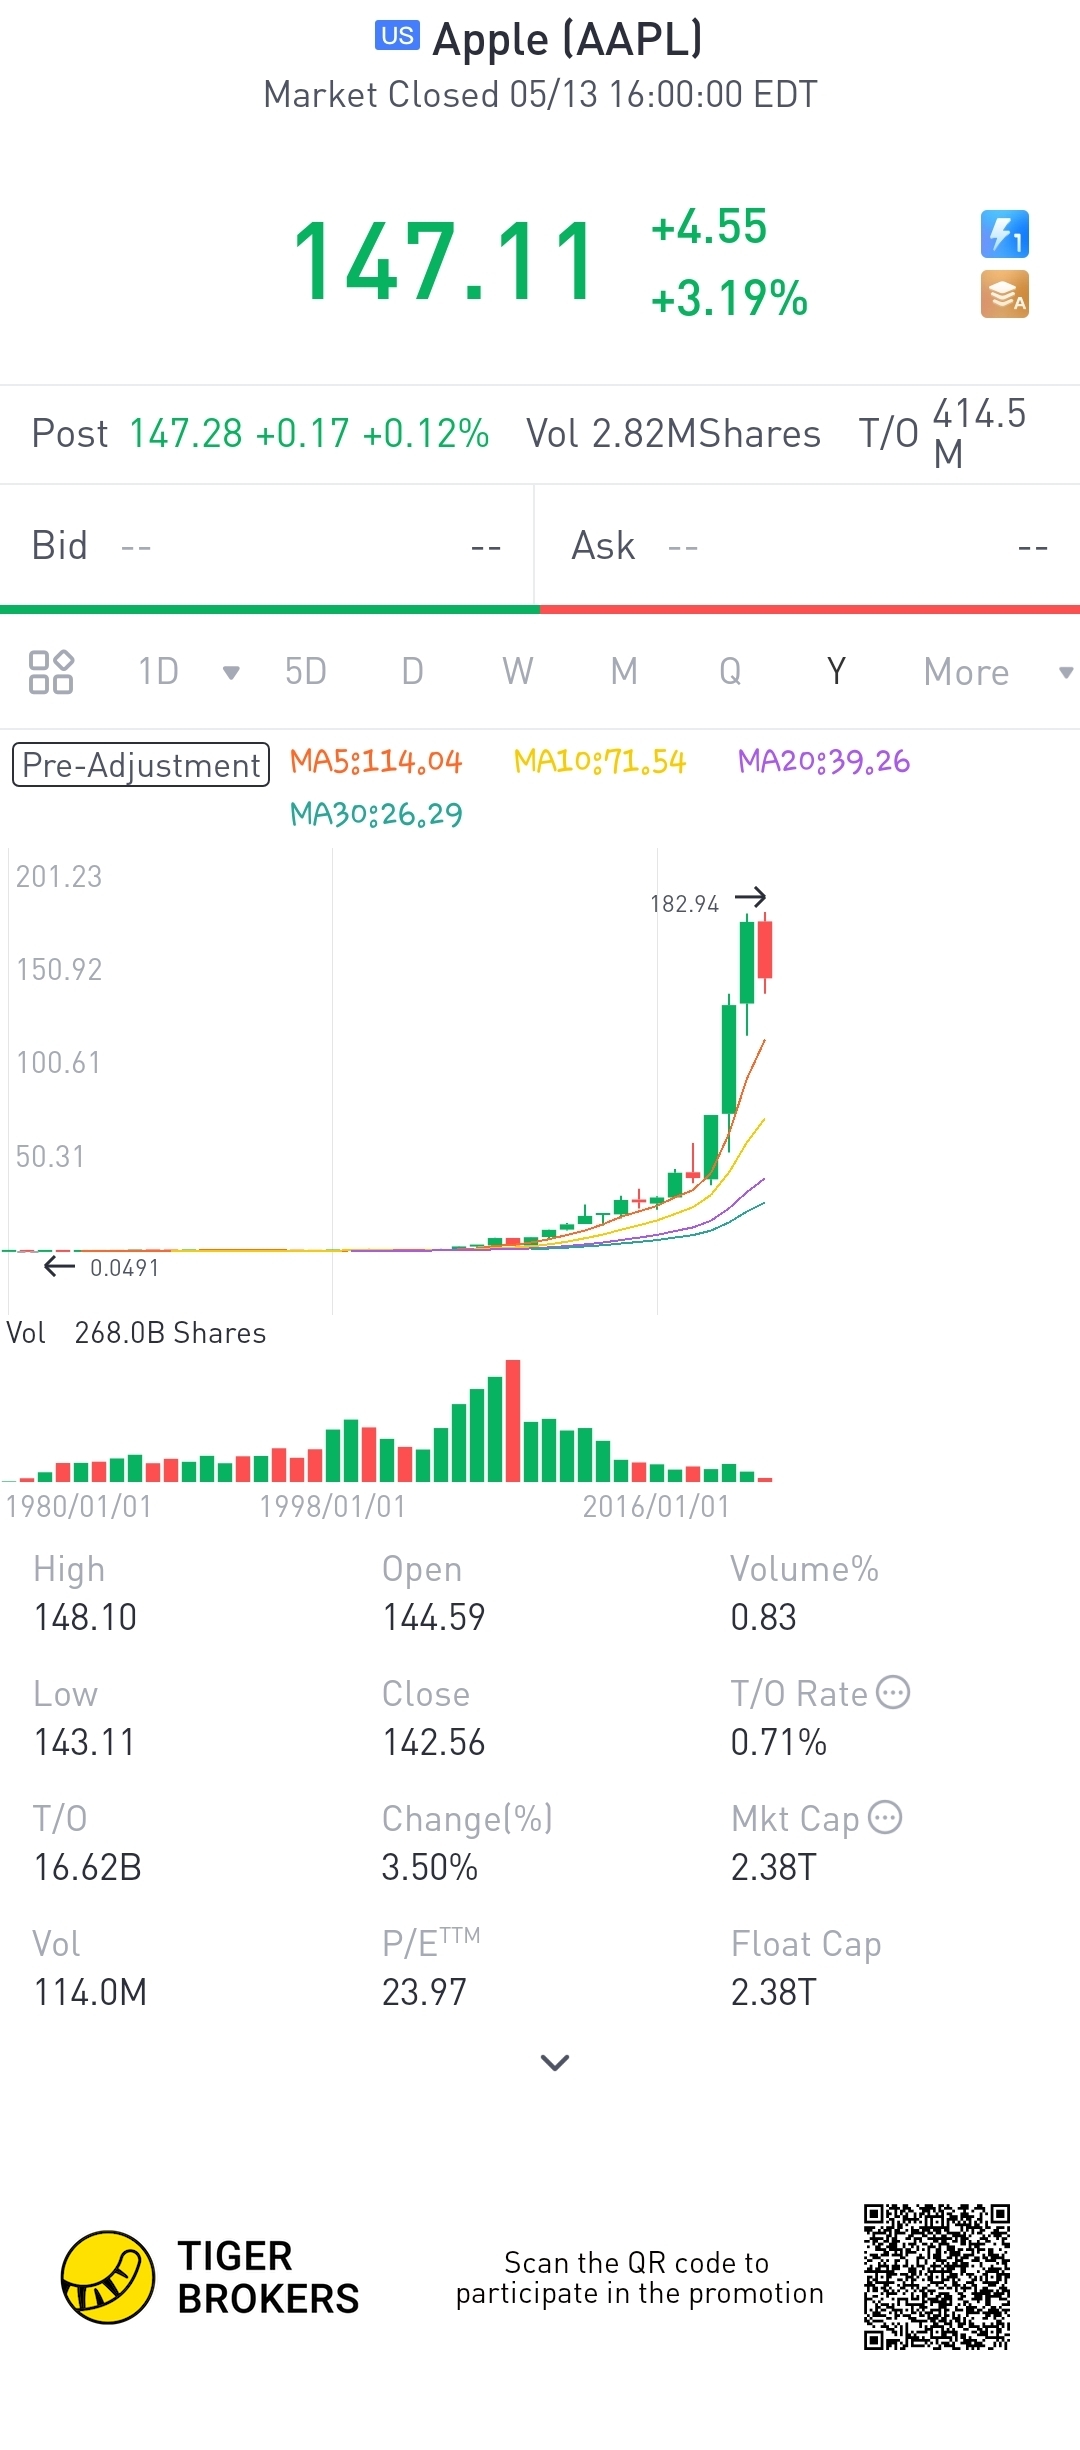
Task: Tap the Post 147.28 after-hours quote
Action: tap(260, 434)
